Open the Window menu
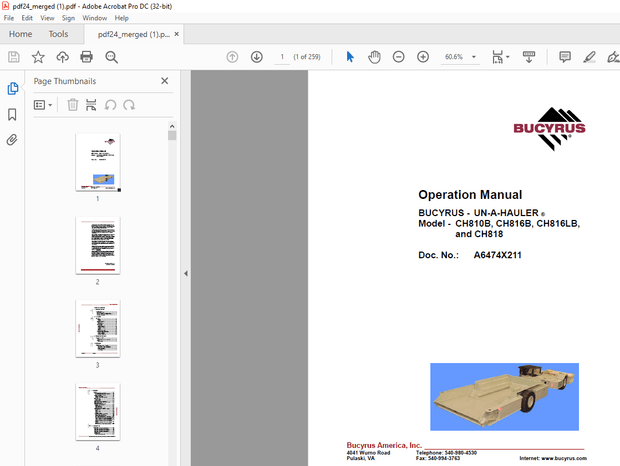The width and height of the screenshot is (620, 466). point(95,18)
